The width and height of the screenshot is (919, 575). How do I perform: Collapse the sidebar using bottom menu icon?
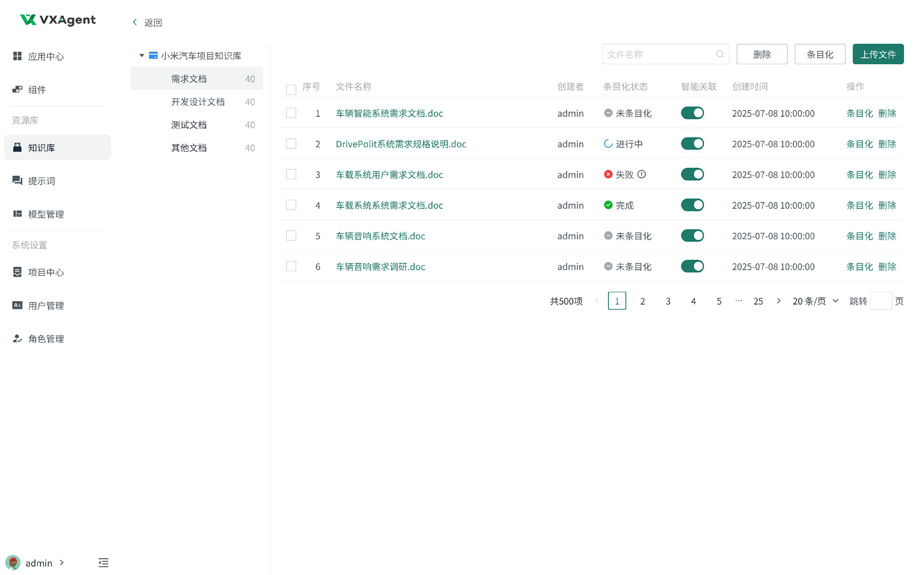click(103, 563)
